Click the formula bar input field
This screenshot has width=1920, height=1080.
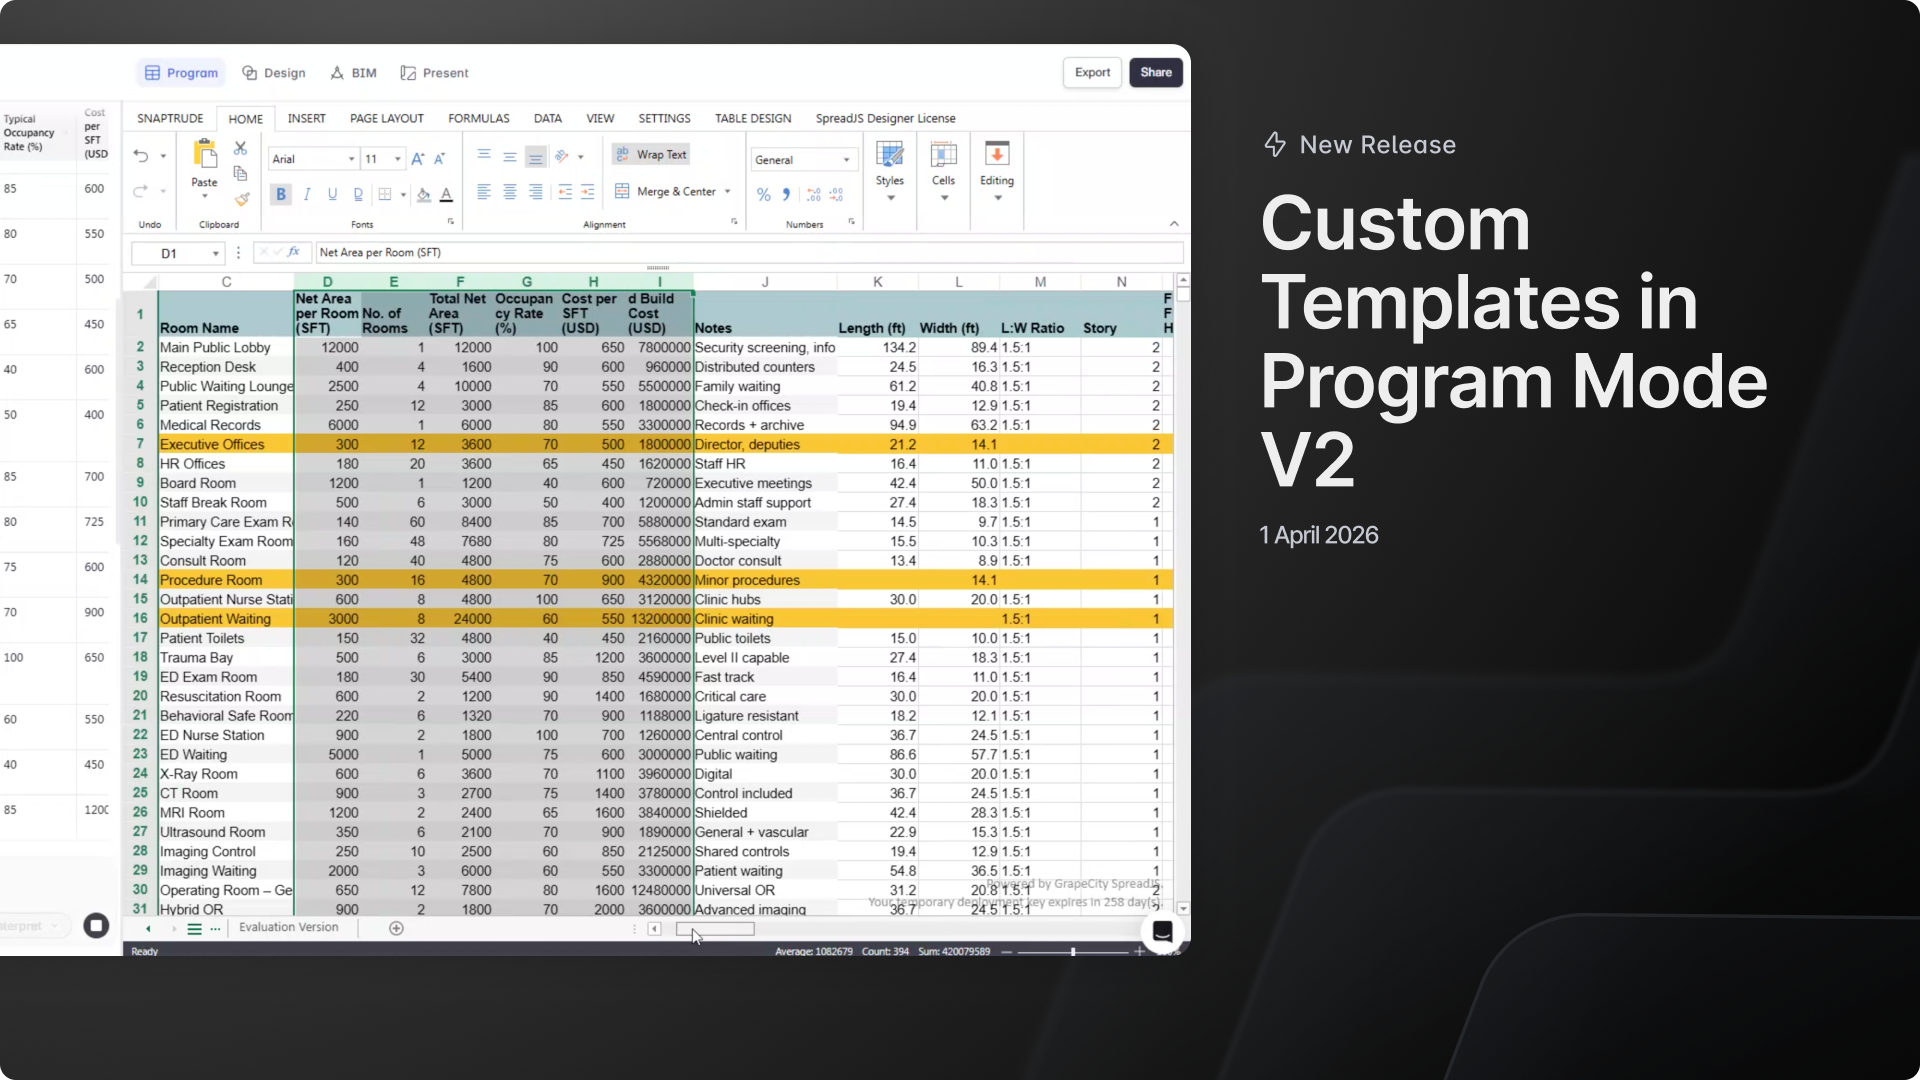748,253
